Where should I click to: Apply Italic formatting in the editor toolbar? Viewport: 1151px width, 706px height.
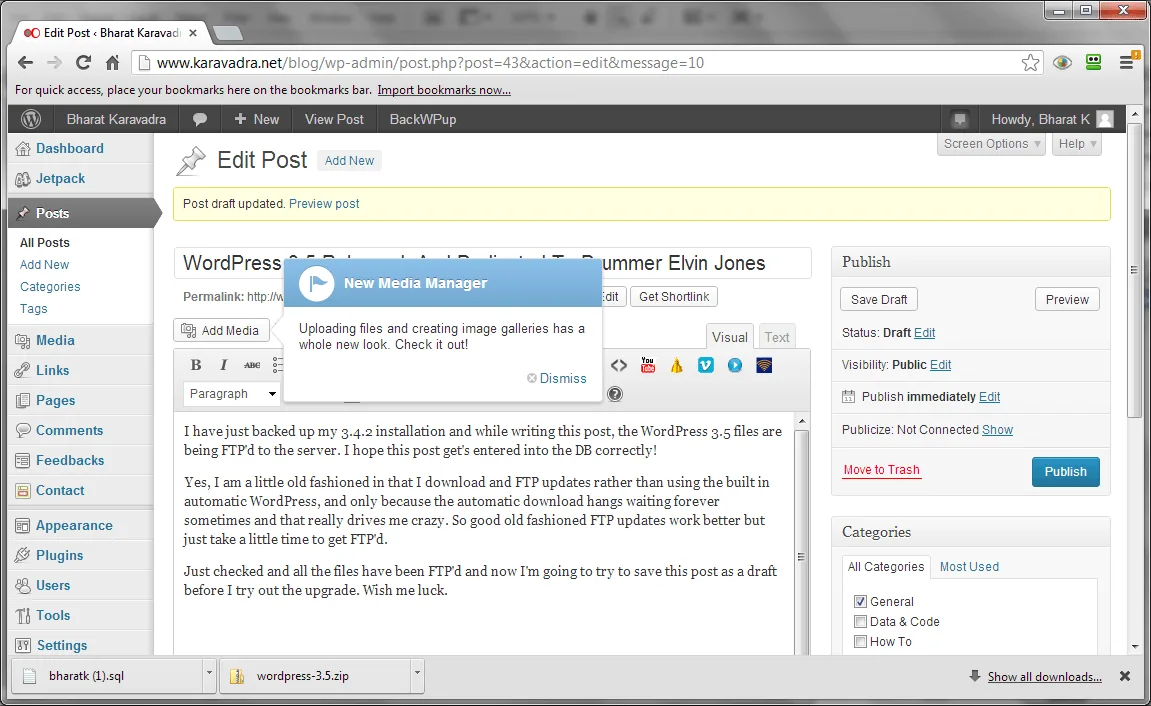[223, 365]
